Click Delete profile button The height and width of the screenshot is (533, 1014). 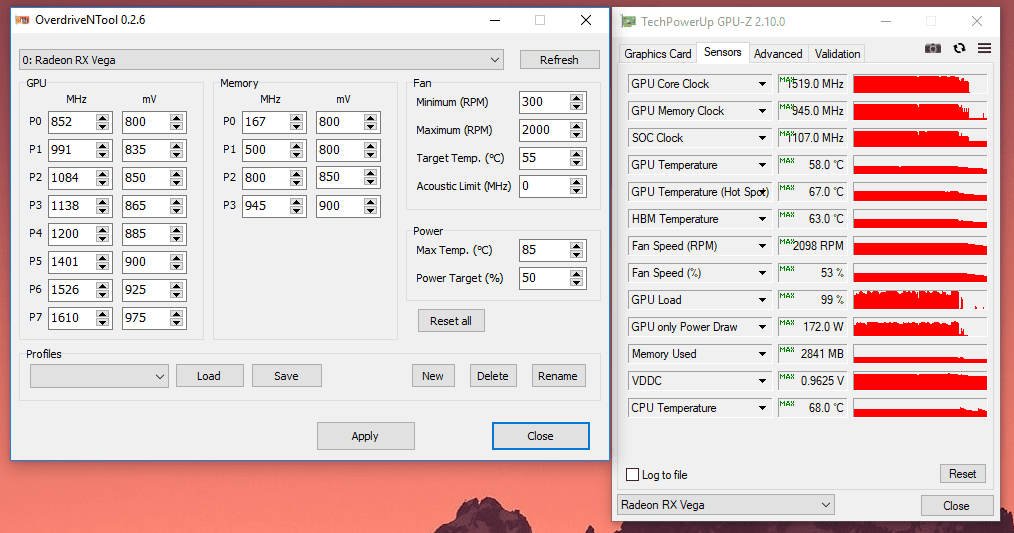point(493,376)
